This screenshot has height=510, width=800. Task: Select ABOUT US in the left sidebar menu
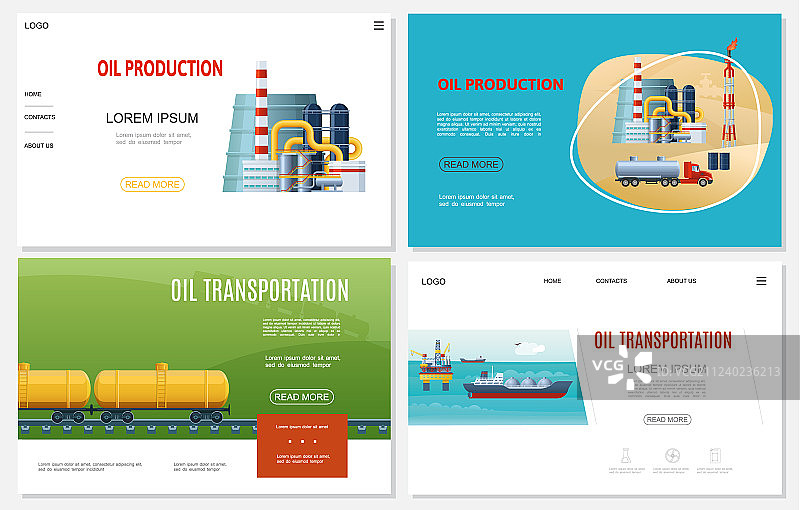[39, 145]
